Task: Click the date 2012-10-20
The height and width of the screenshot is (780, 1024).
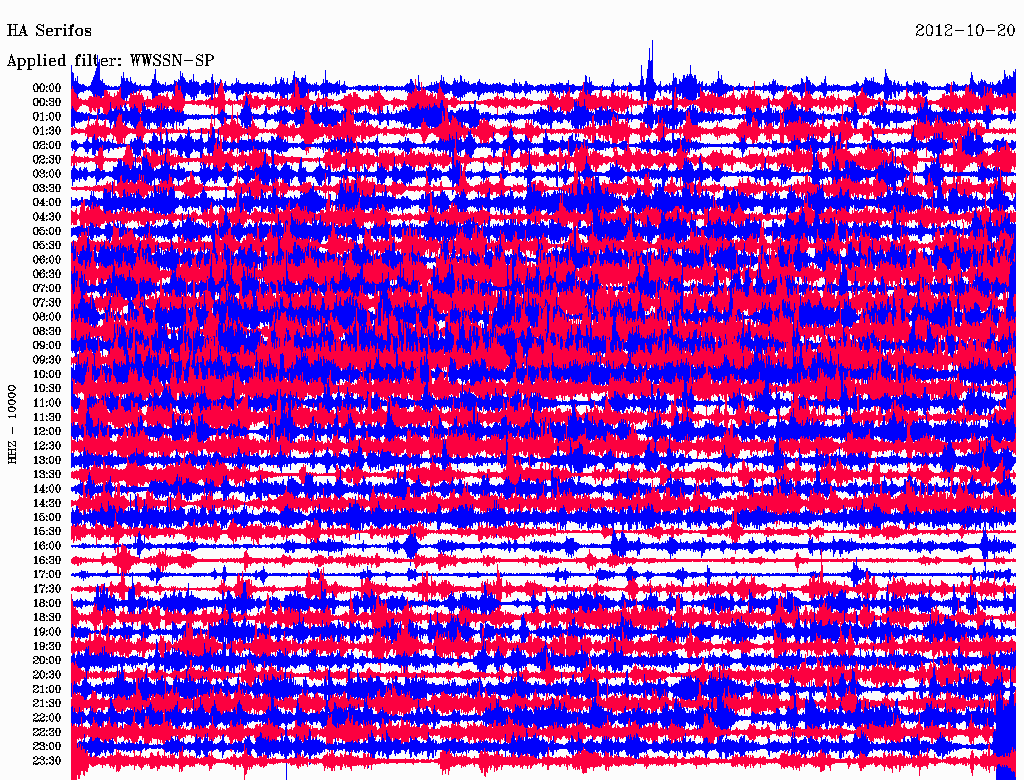Action: point(965,31)
